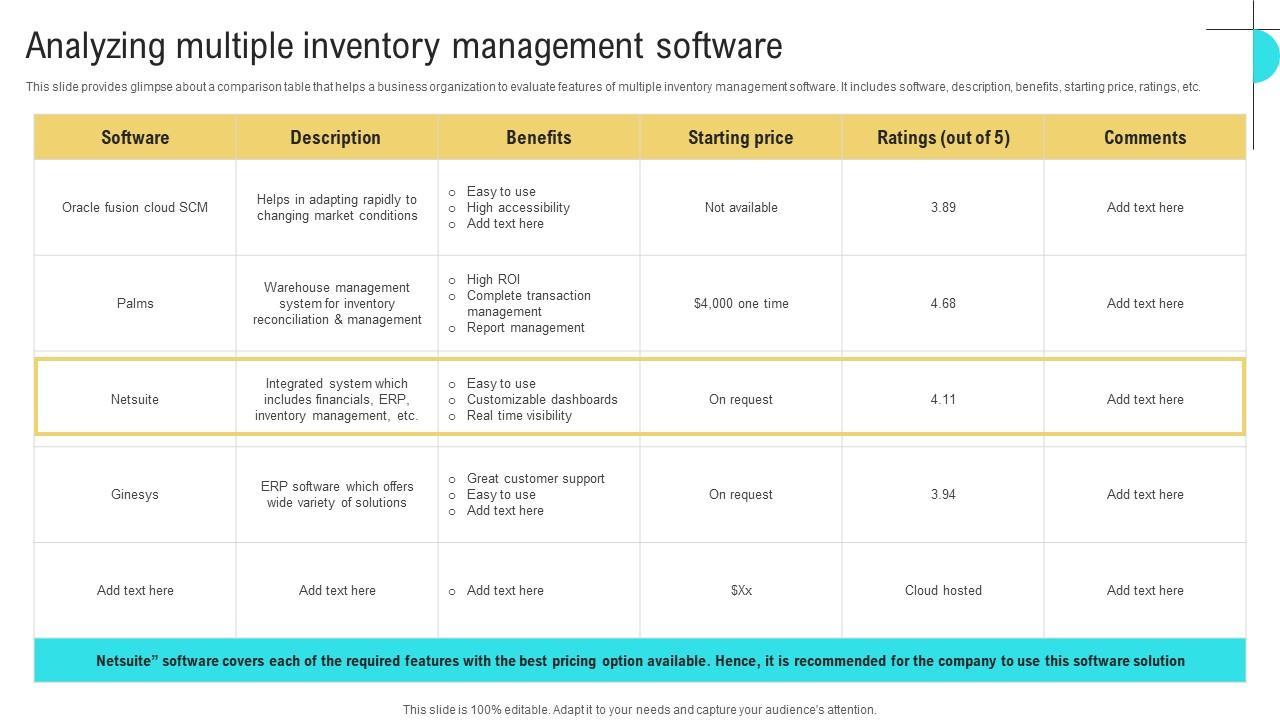Click the 4.11 rating value

[x=943, y=400]
